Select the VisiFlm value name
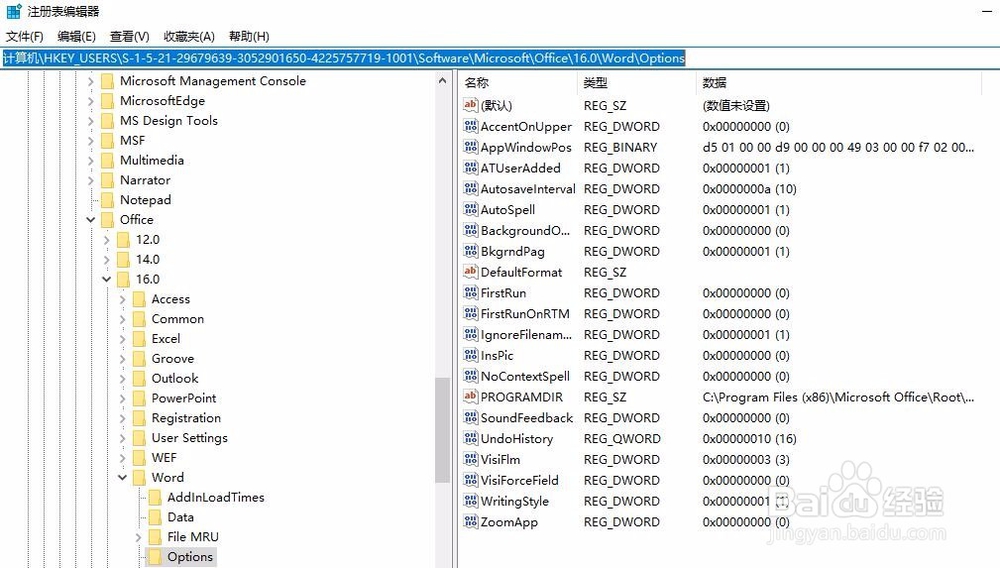Viewport: 1000px width, 568px height. pos(501,459)
